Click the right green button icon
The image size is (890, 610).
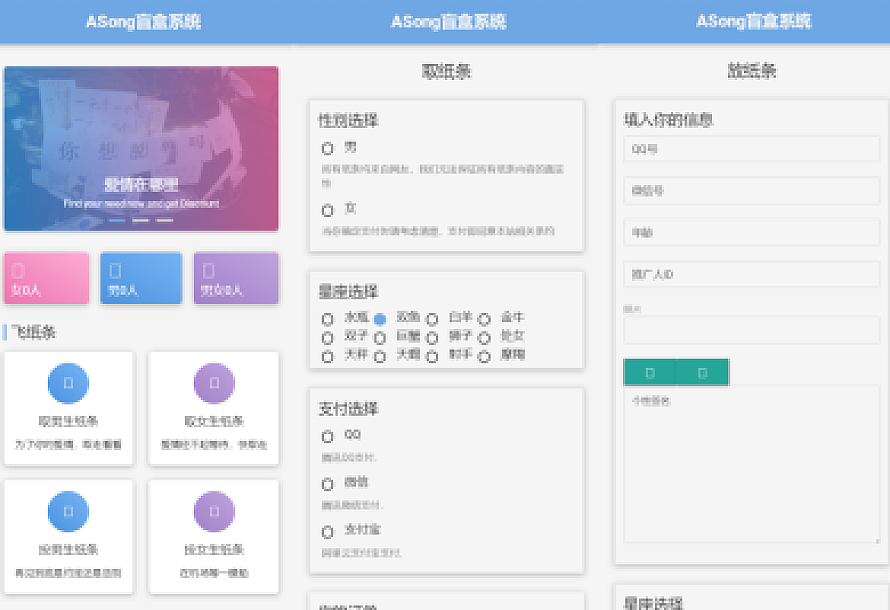[702, 372]
